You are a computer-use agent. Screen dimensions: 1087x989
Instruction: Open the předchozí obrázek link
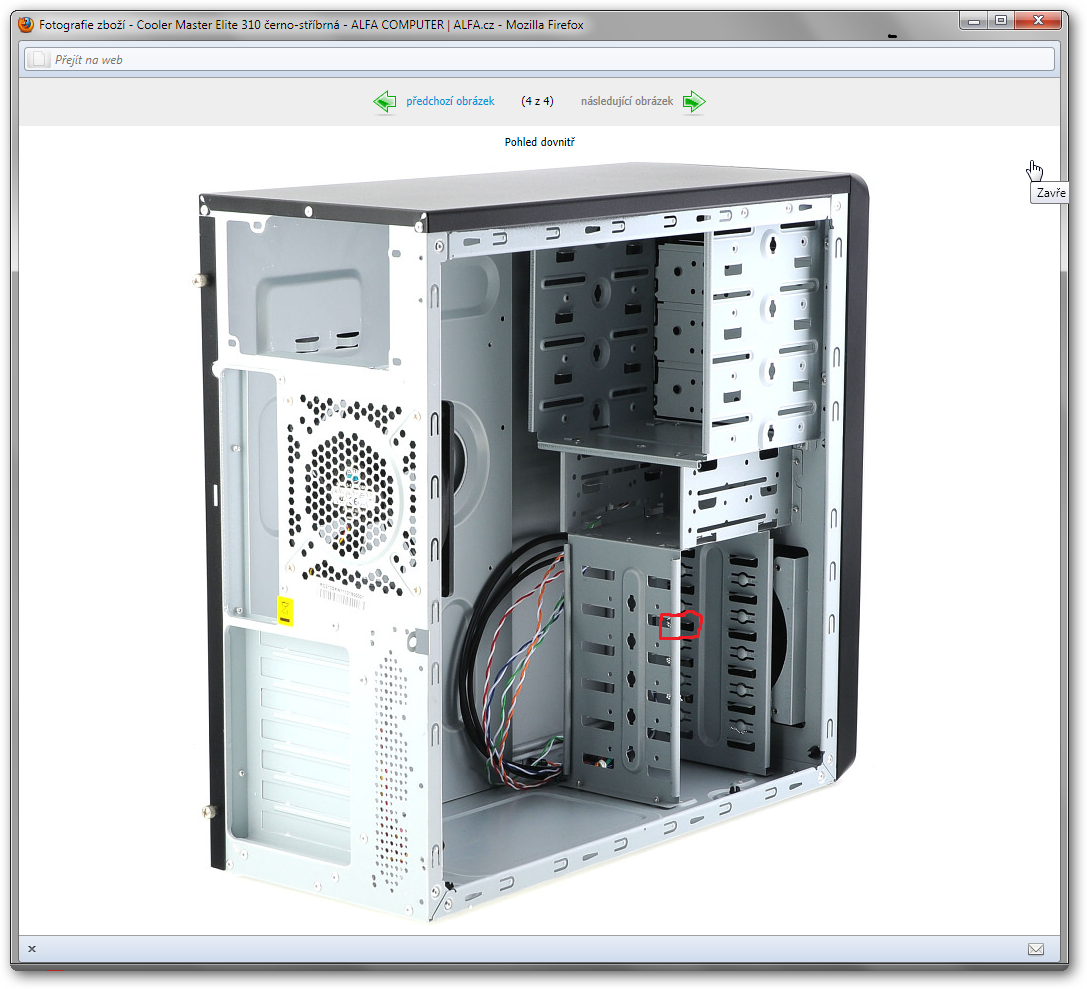[450, 101]
